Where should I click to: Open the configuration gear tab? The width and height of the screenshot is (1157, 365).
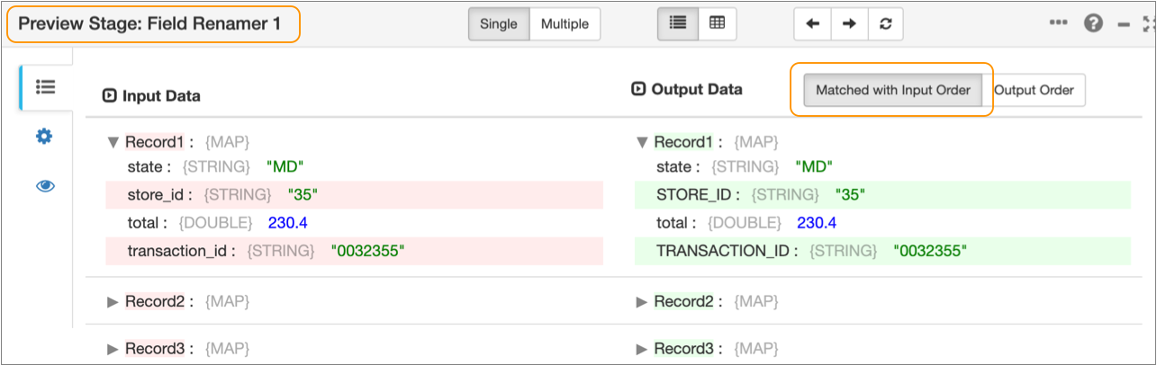(x=45, y=136)
